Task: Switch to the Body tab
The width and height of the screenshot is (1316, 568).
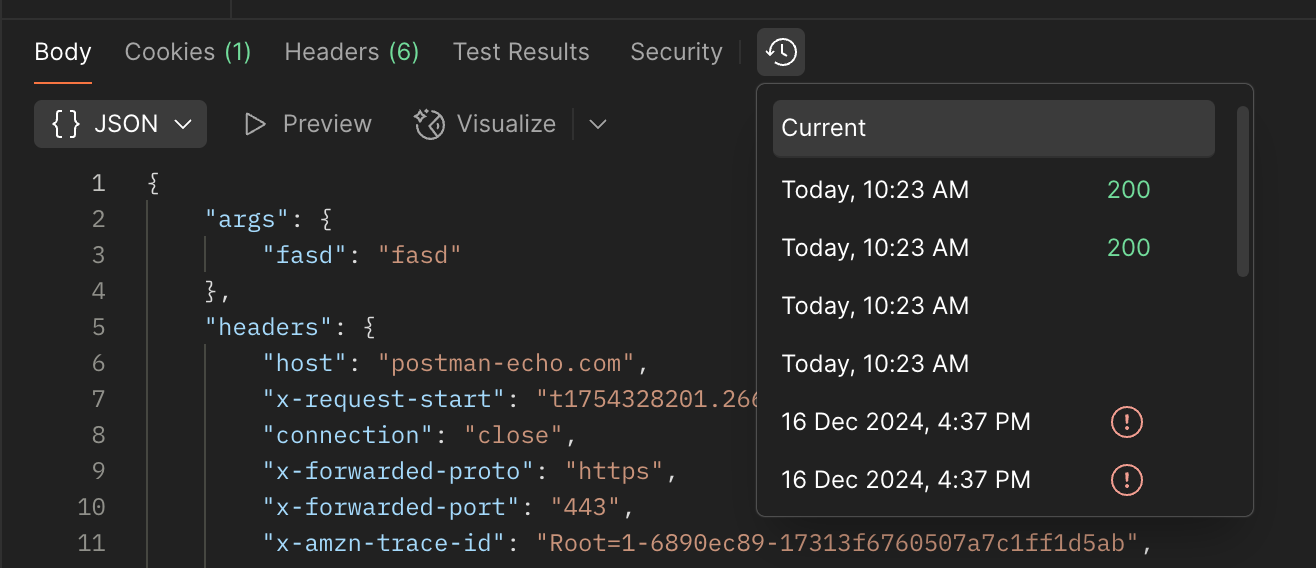Action: coord(63,52)
